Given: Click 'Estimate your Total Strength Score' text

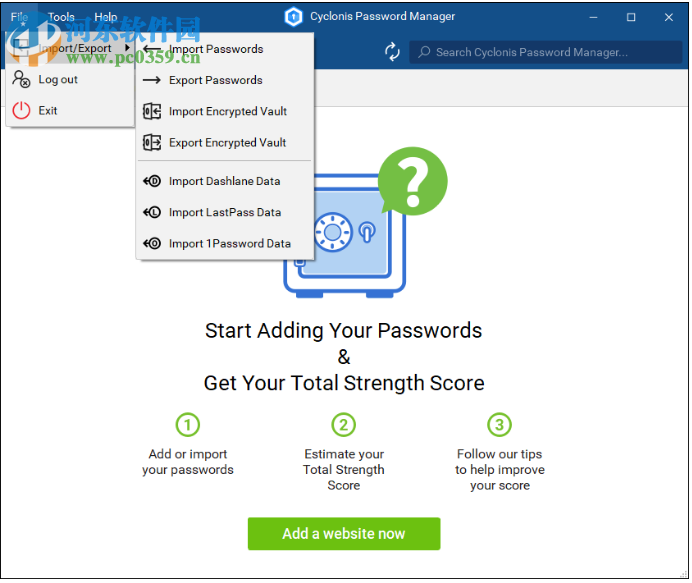Looking at the screenshot, I should click(x=344, y=470).
